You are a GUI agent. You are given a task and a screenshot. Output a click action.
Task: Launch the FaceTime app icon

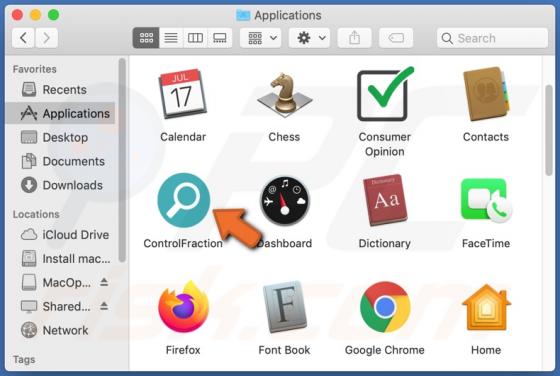pyautogui.click(x=486, y=200)
